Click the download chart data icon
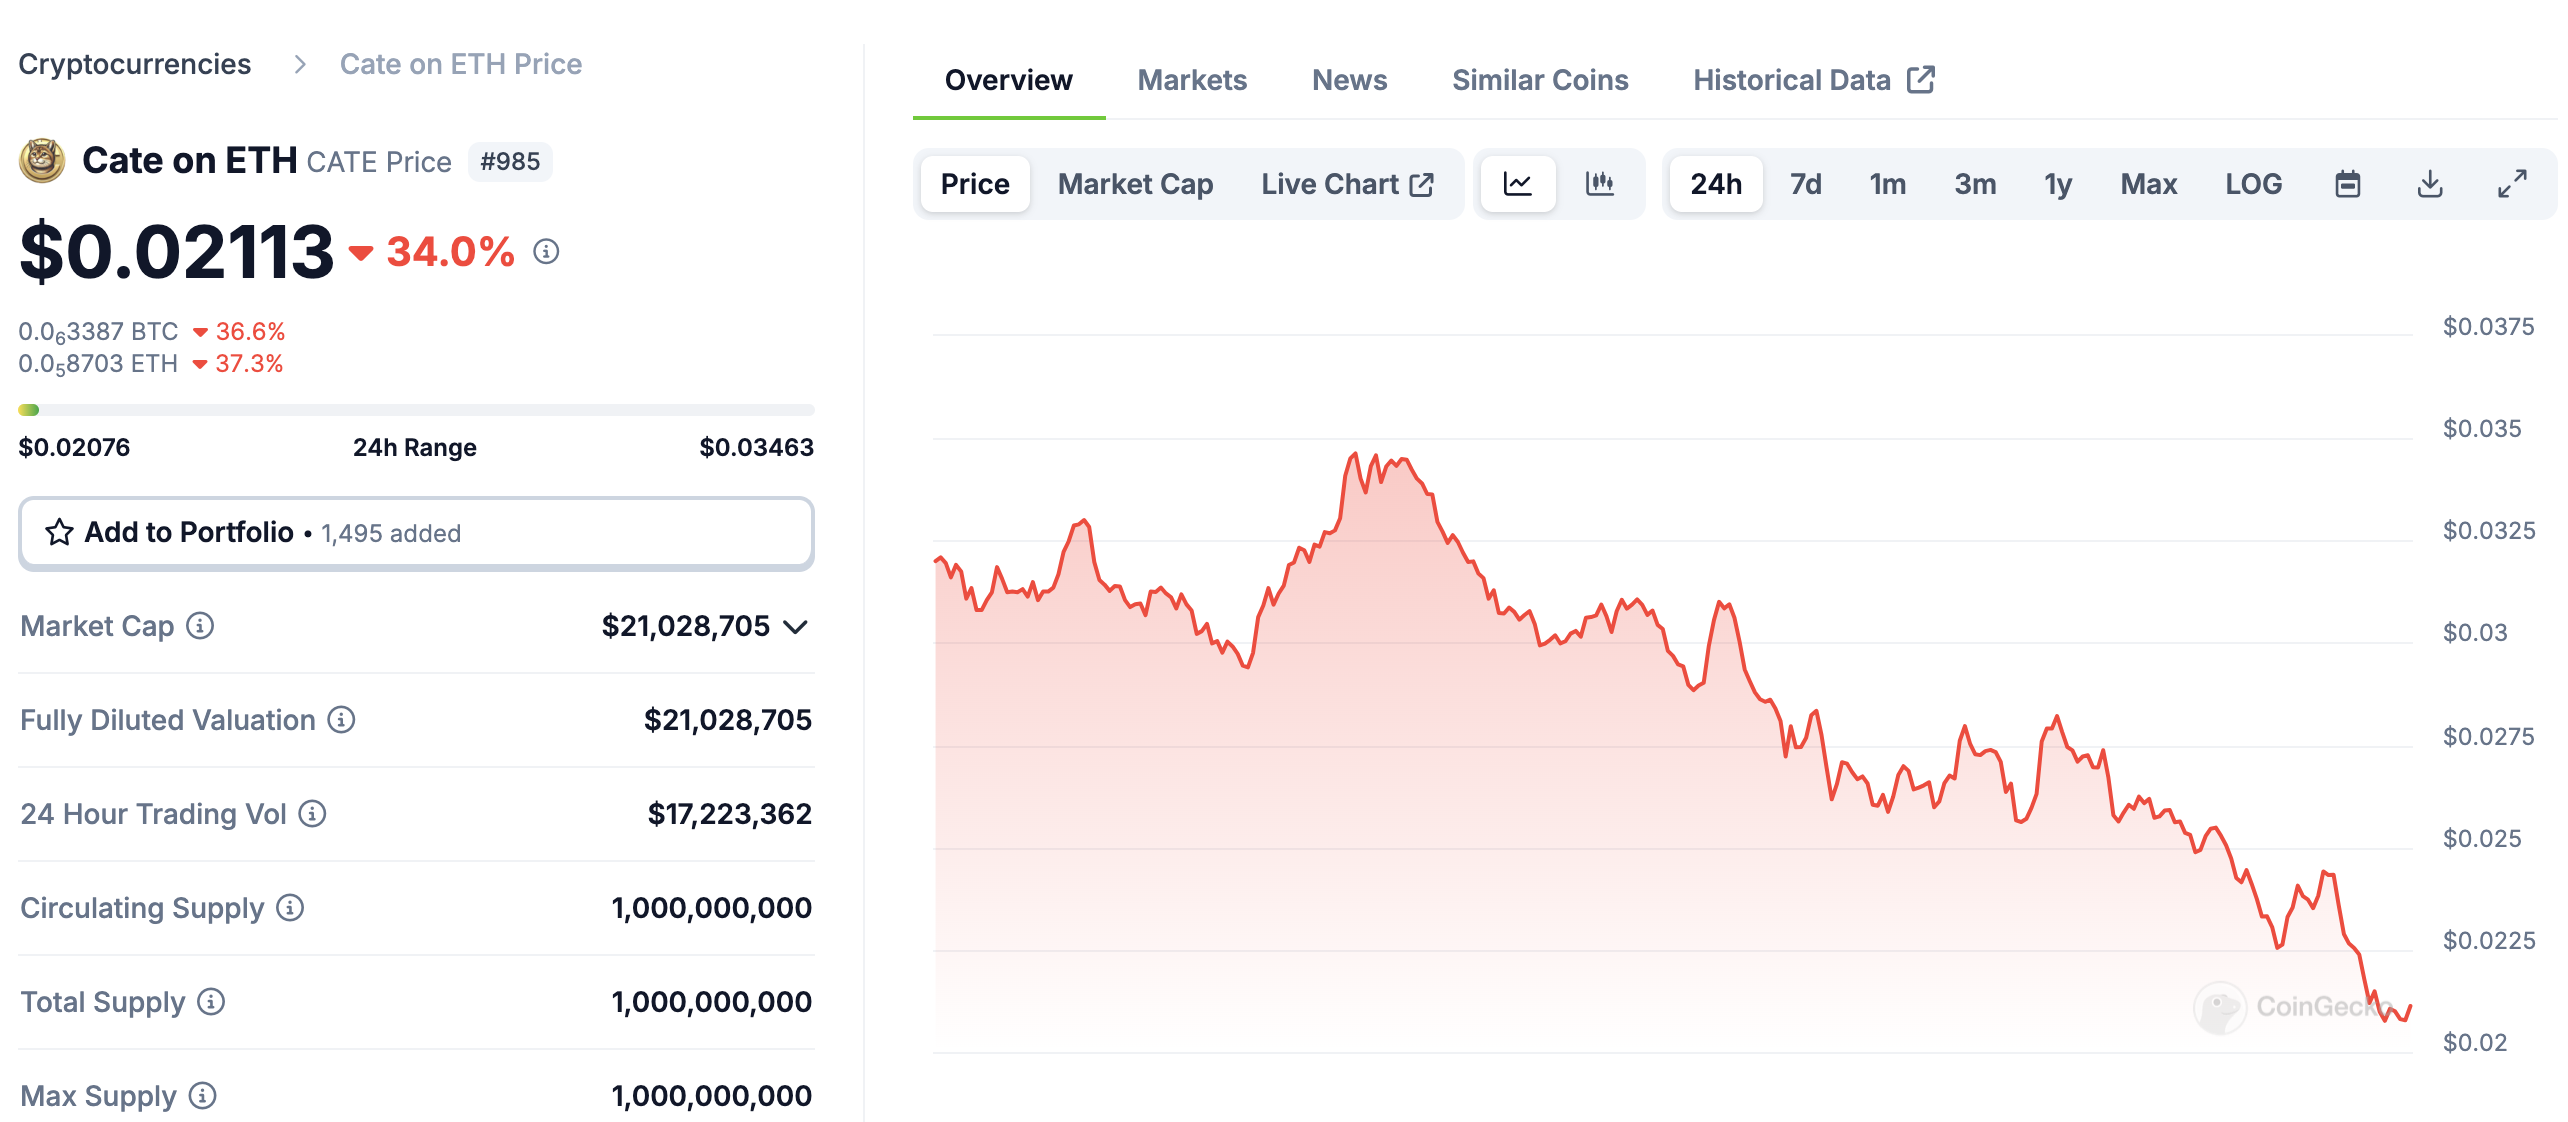Viewport: 2568px width, 1122px height. [x=2429, y=184]
